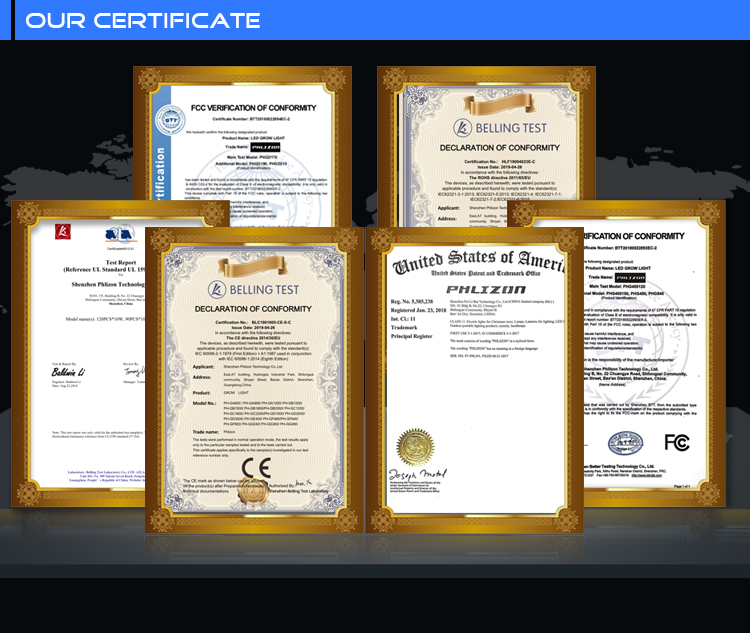Click the "Test Report" title
The height and width of the screenshot is (633, 750).
pyautogui.click(x=121, y=262)
